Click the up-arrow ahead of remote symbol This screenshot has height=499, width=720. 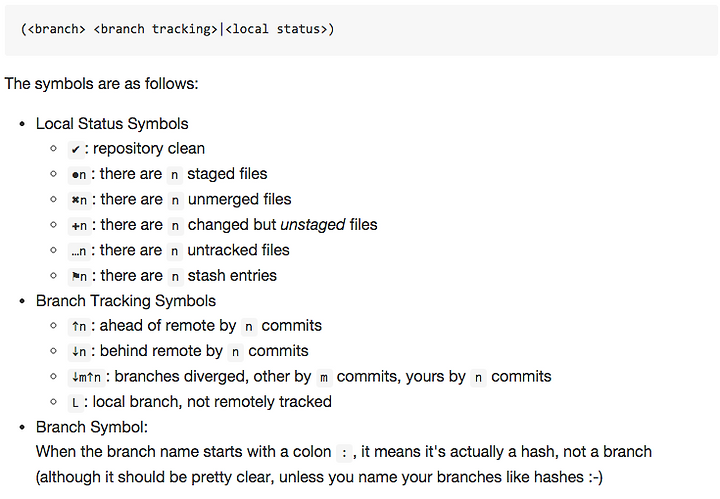[x=79, y=326]
